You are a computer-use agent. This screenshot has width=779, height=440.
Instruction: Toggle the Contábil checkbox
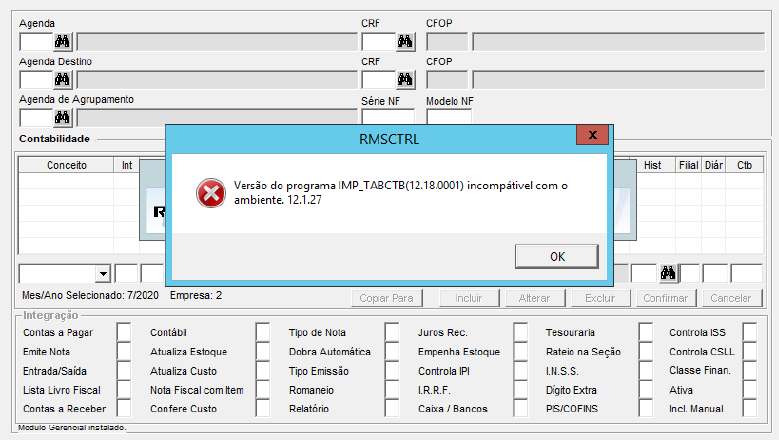coord(263,332)
